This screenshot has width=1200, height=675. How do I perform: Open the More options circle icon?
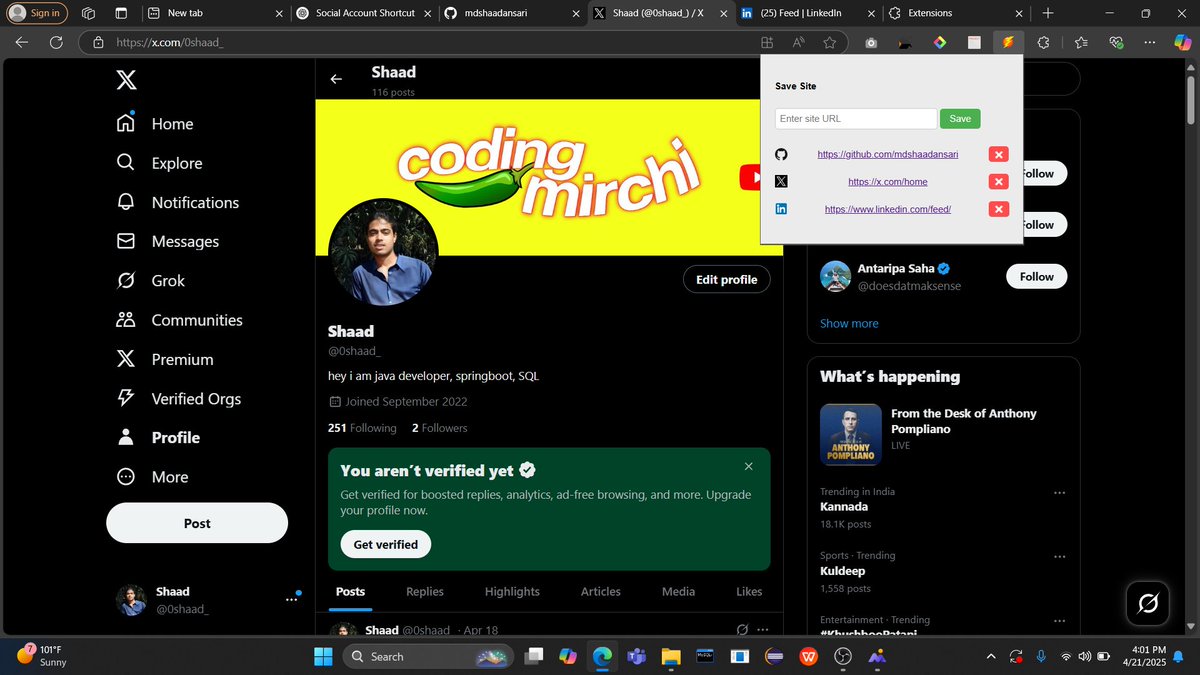click(x=126, y=477)
